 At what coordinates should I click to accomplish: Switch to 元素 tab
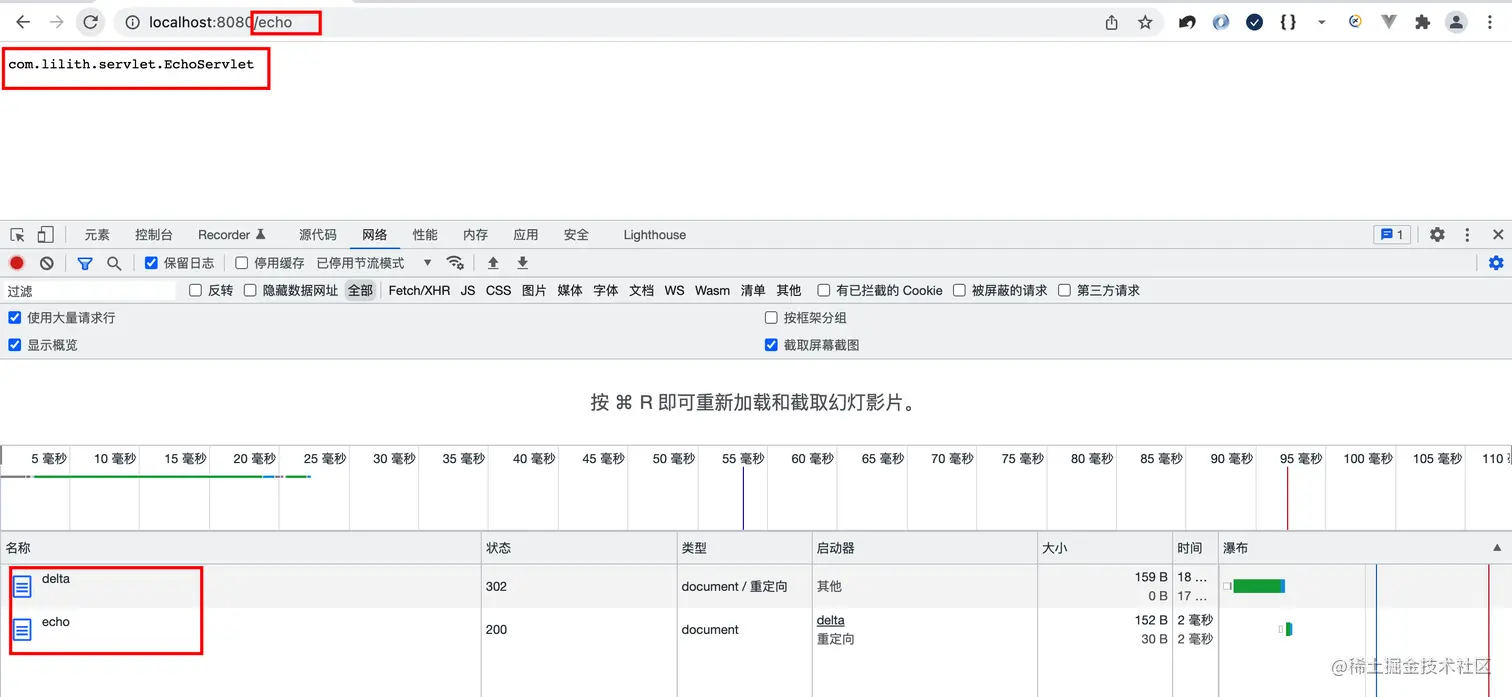(x=97, y=235)
